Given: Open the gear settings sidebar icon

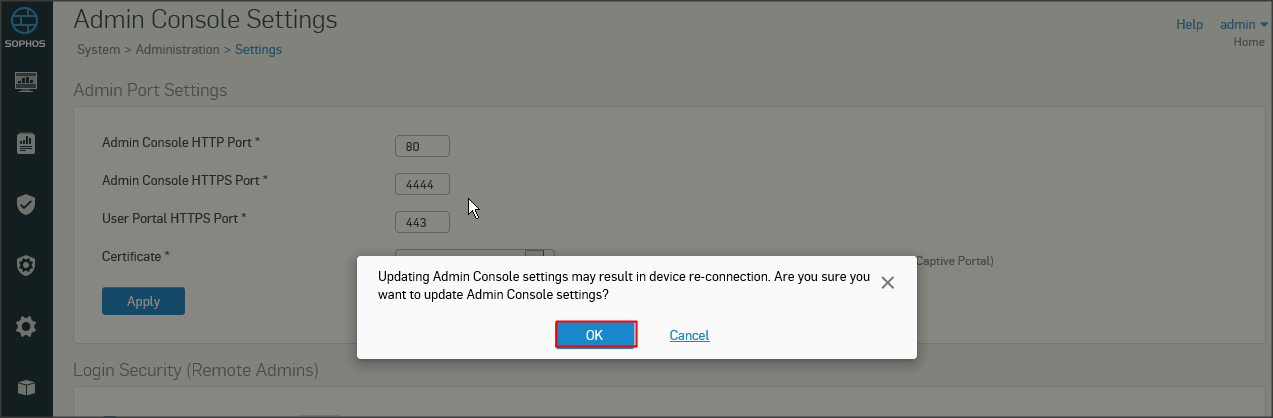Looking at the screenshot, I should pos(26,326).
